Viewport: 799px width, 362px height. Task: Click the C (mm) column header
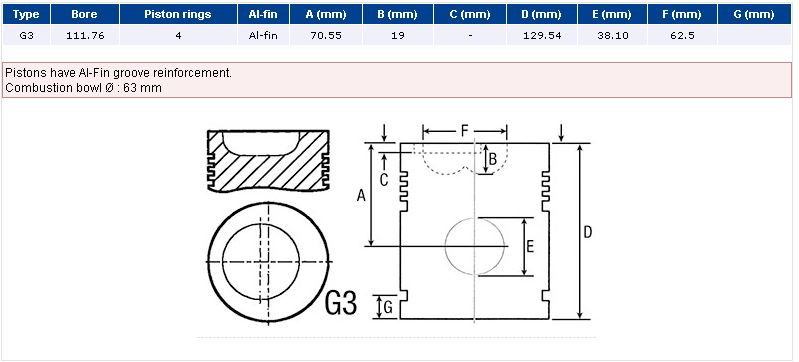coord(470,14)
